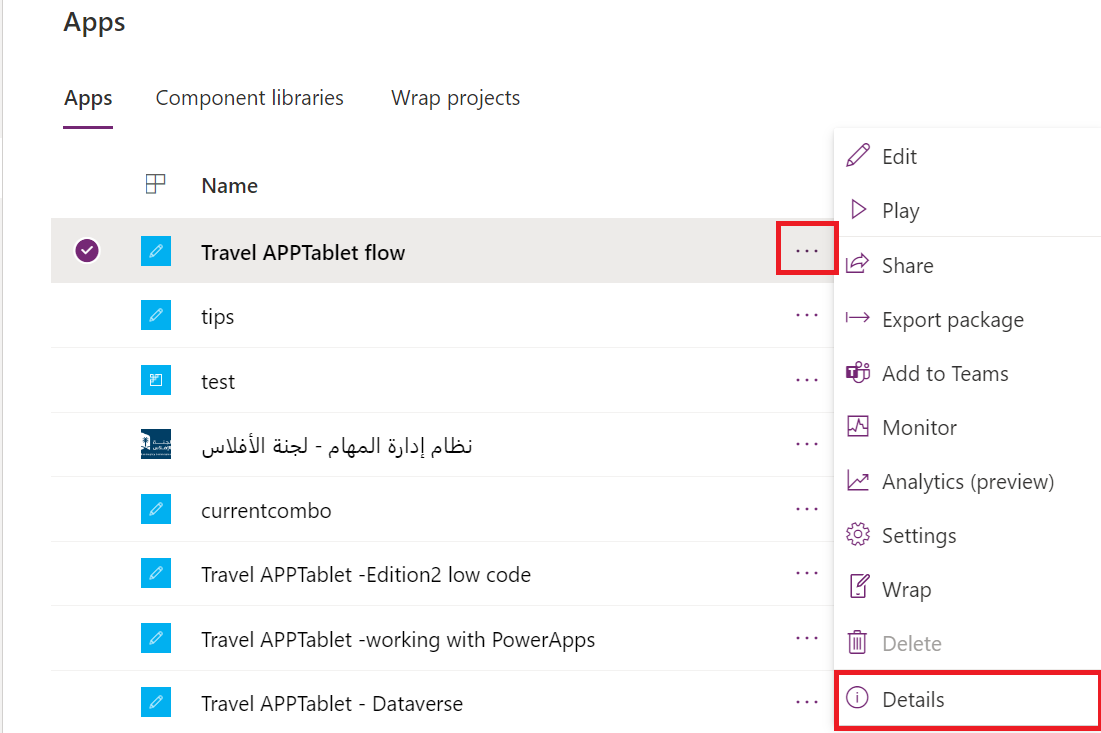
Task: Click the Add to Teams icon
Action: point(858,373)
